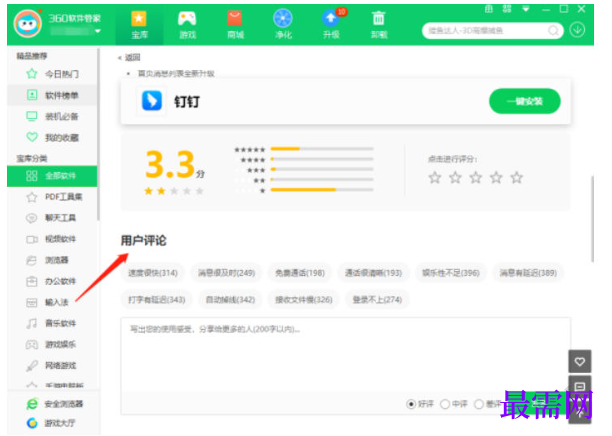This screenshot has height=436, width=612.
Task: Click the grid apps icon in title bar
Action: pos(507,9)
